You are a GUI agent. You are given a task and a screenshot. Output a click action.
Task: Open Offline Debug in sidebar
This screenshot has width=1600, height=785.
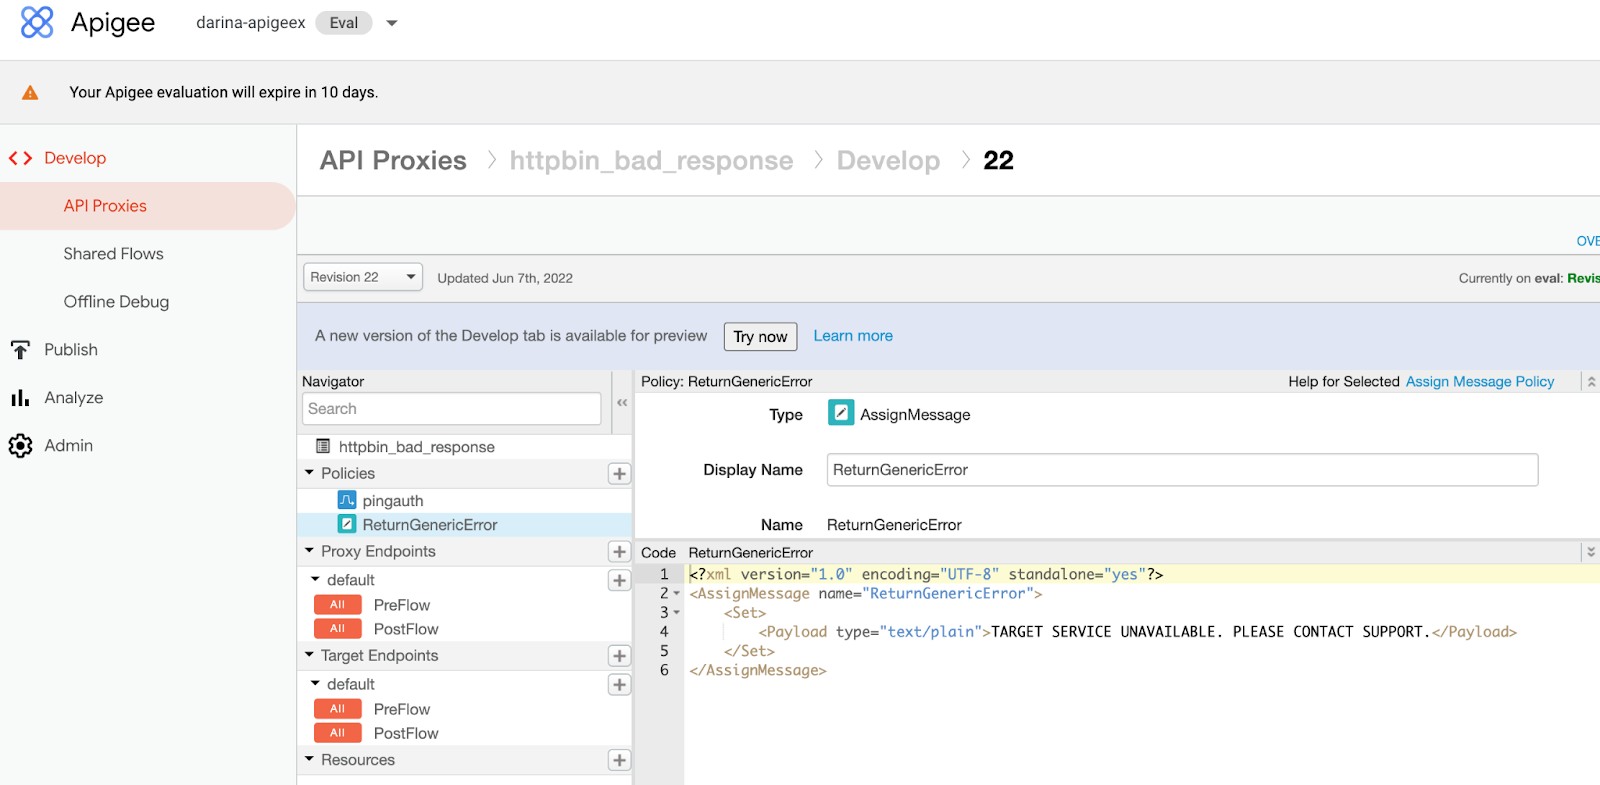pos(116,302)
